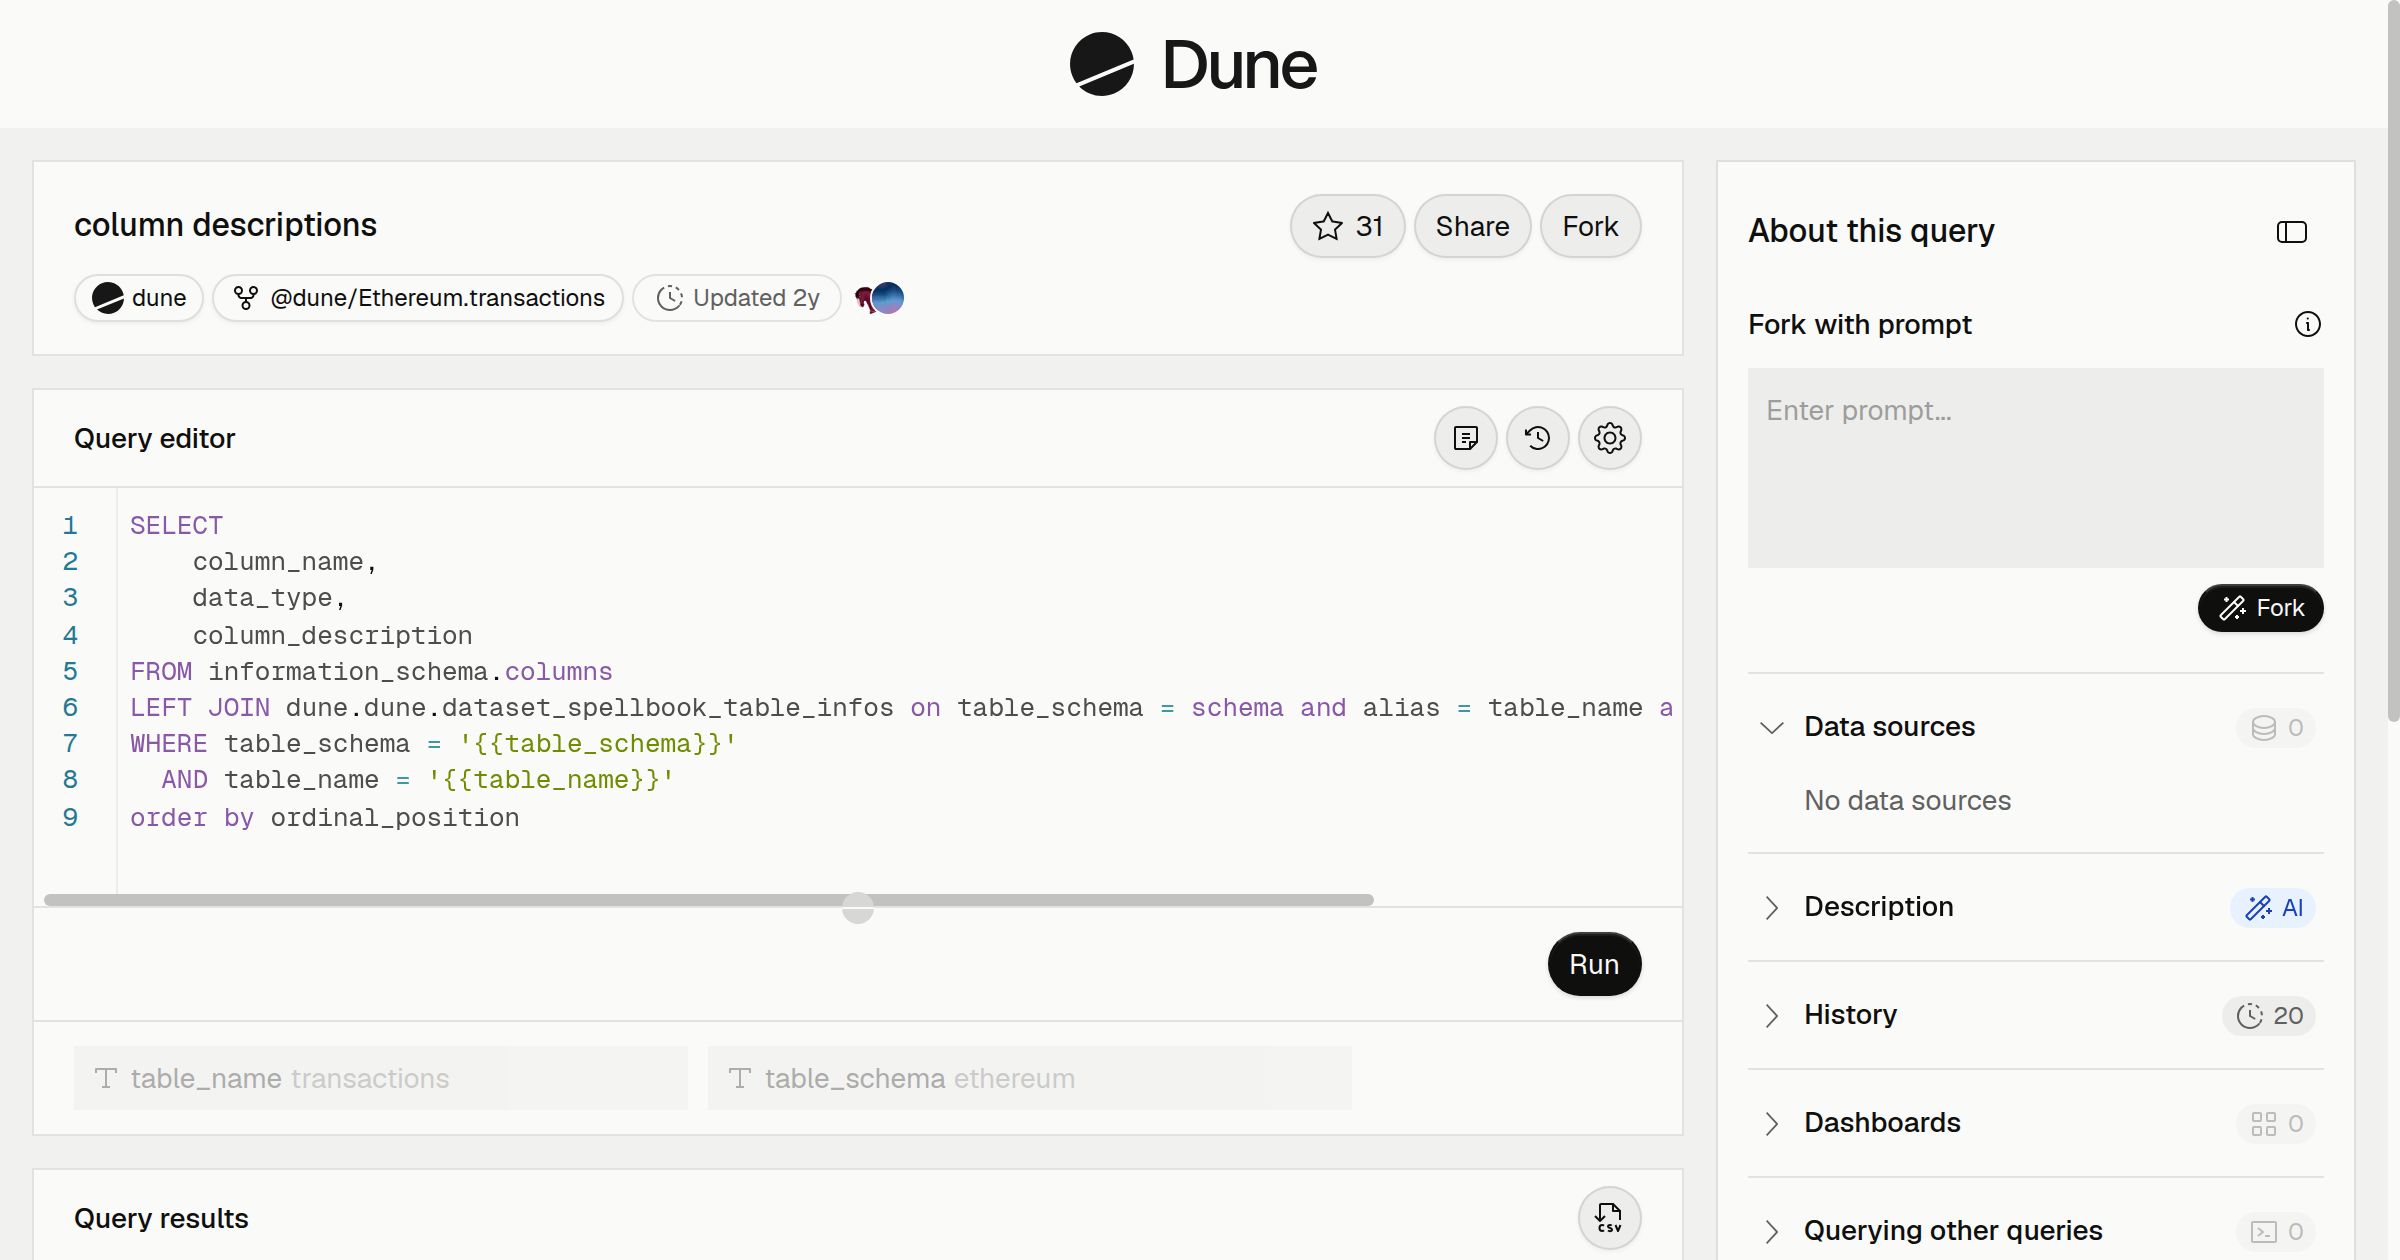Screen dimensions: 2400x1260
Task: Click the editor horizontal scrollbar
Action: point(708,900)
